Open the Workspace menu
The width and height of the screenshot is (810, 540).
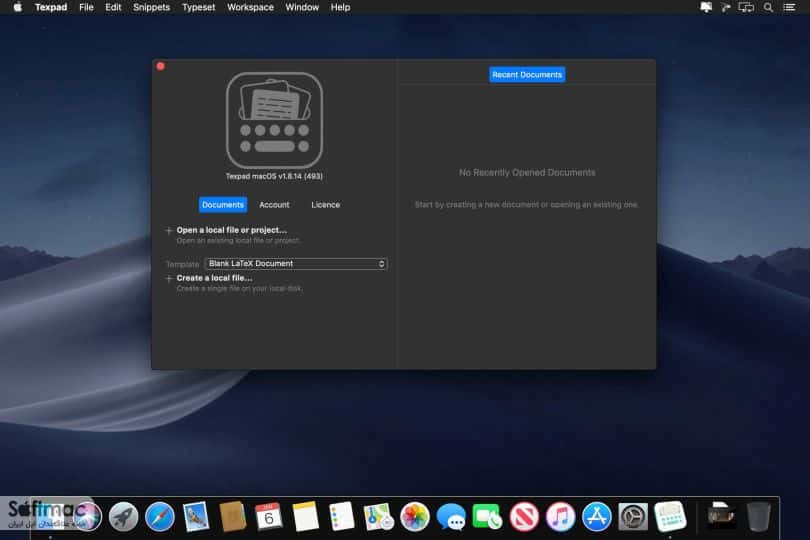[x=251, y=7]
